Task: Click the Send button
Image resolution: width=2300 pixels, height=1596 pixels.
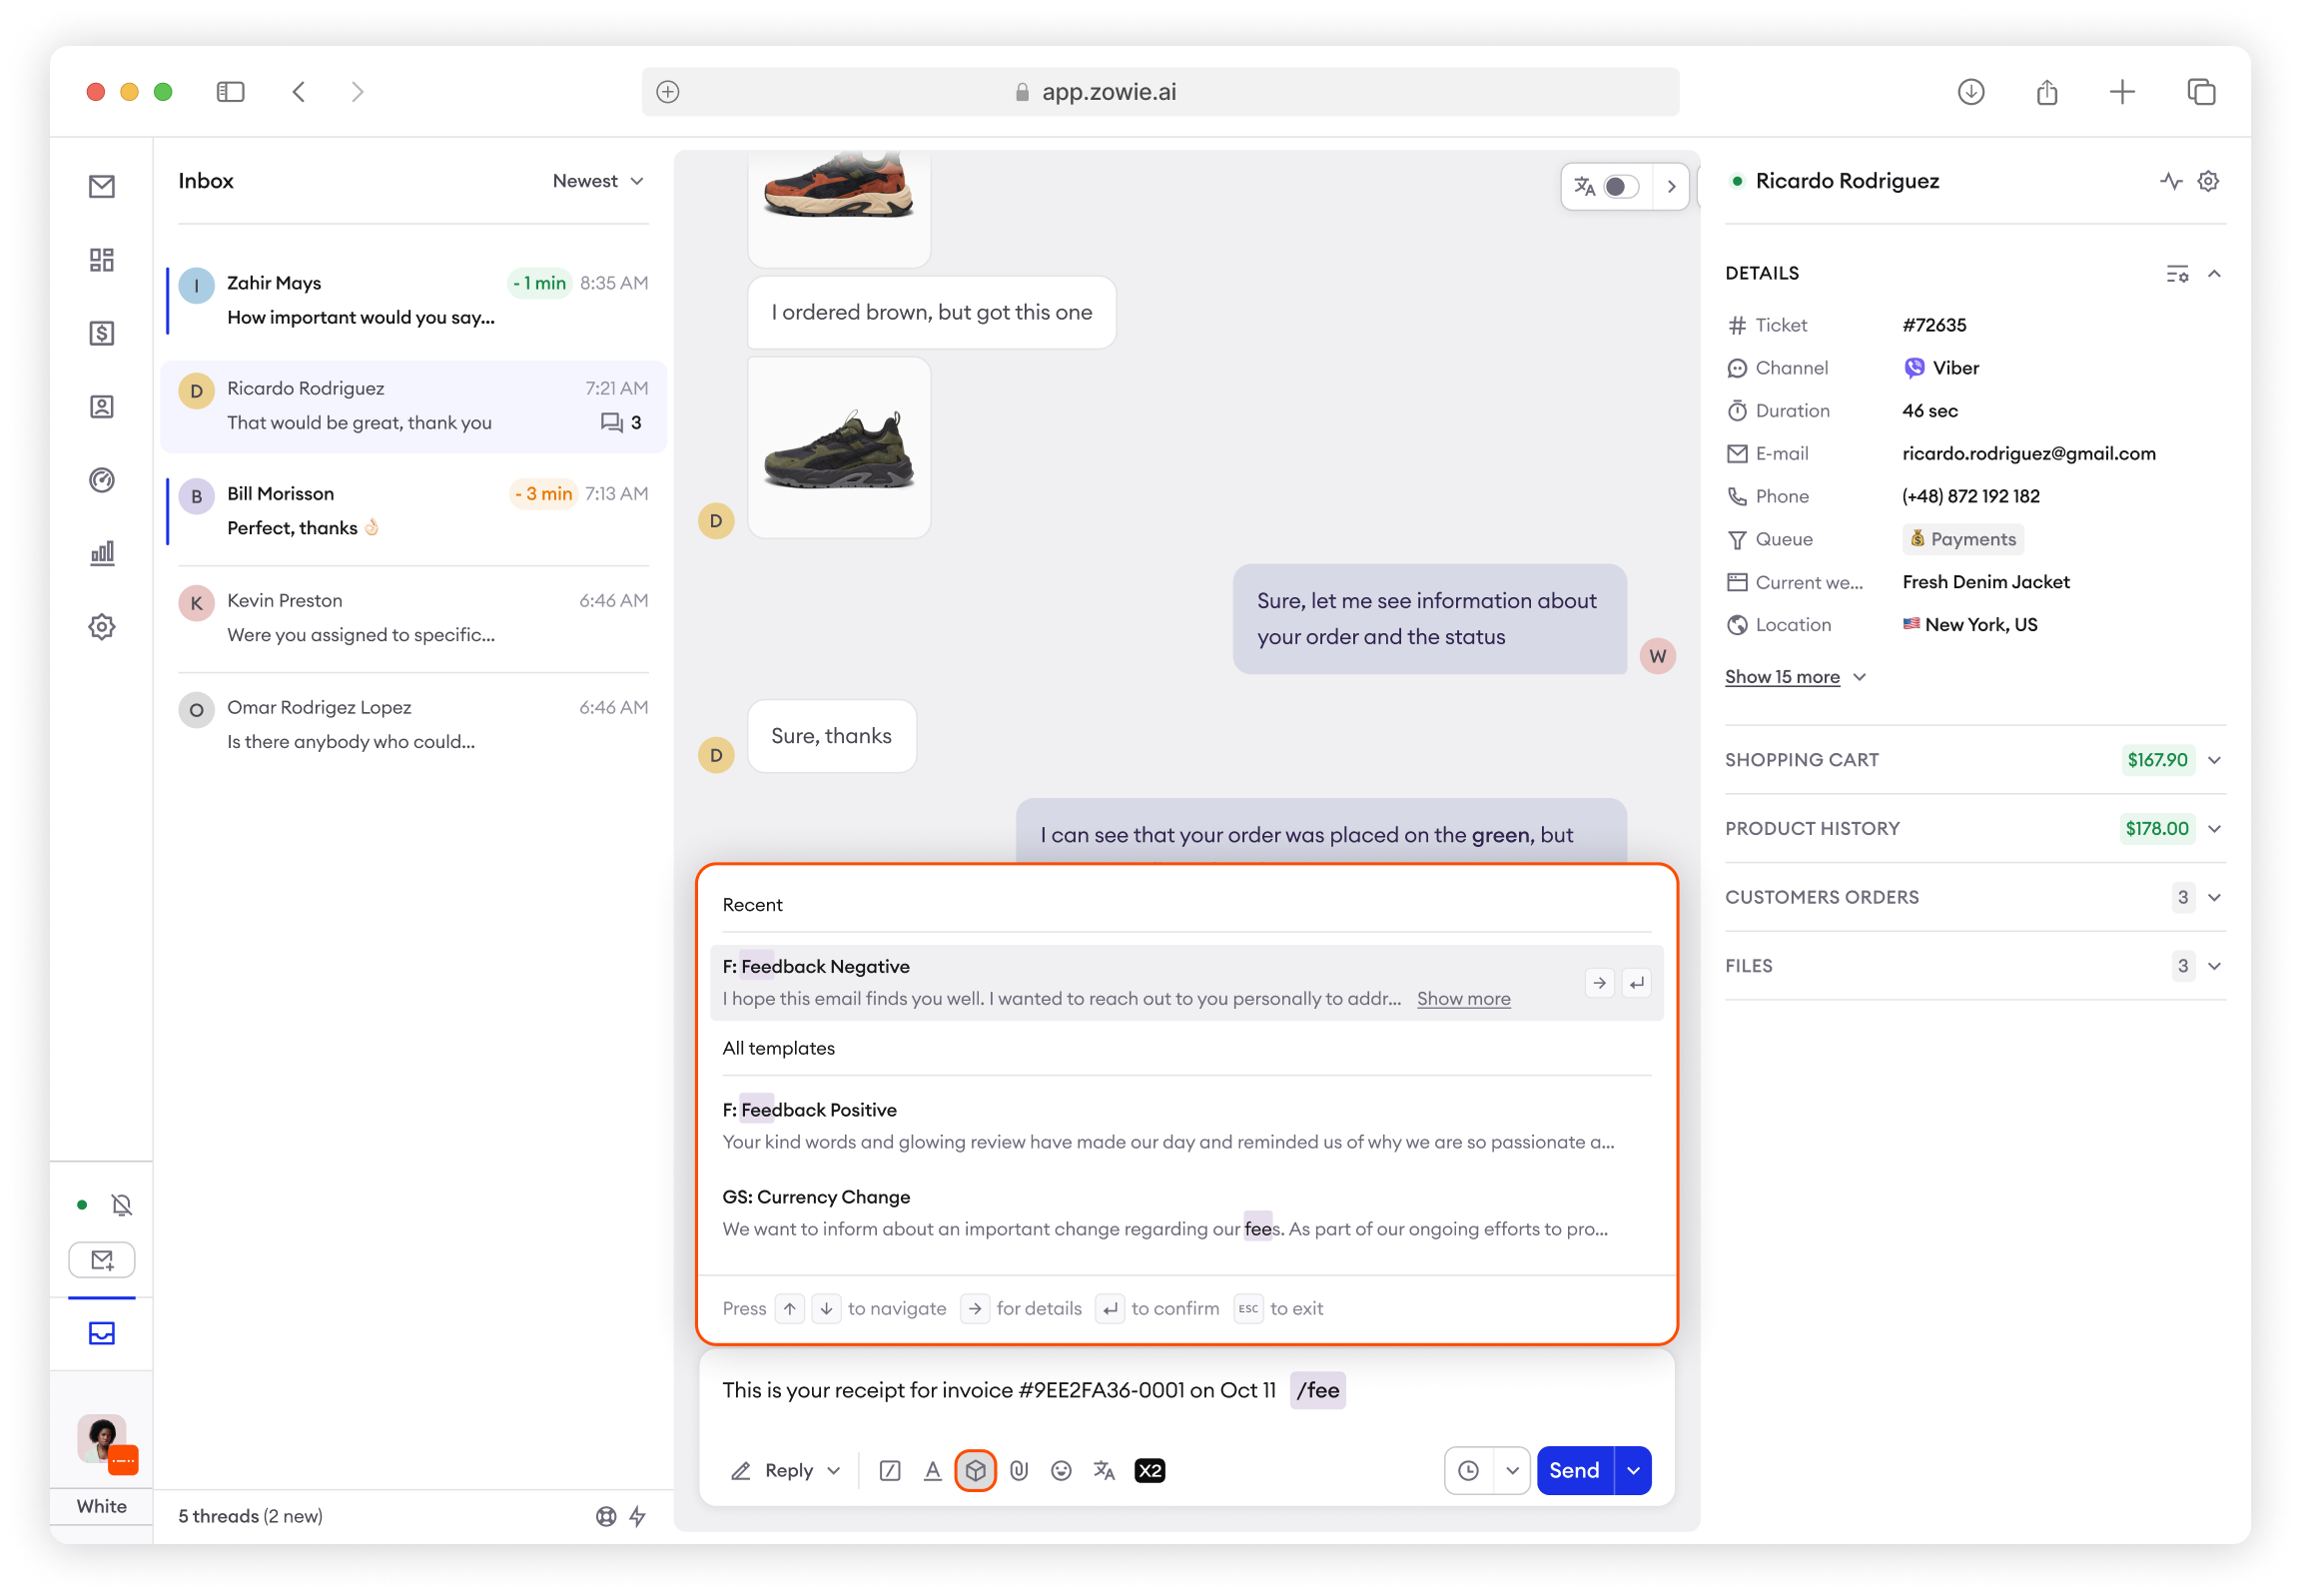Action: click(x=1574, y=1470)
